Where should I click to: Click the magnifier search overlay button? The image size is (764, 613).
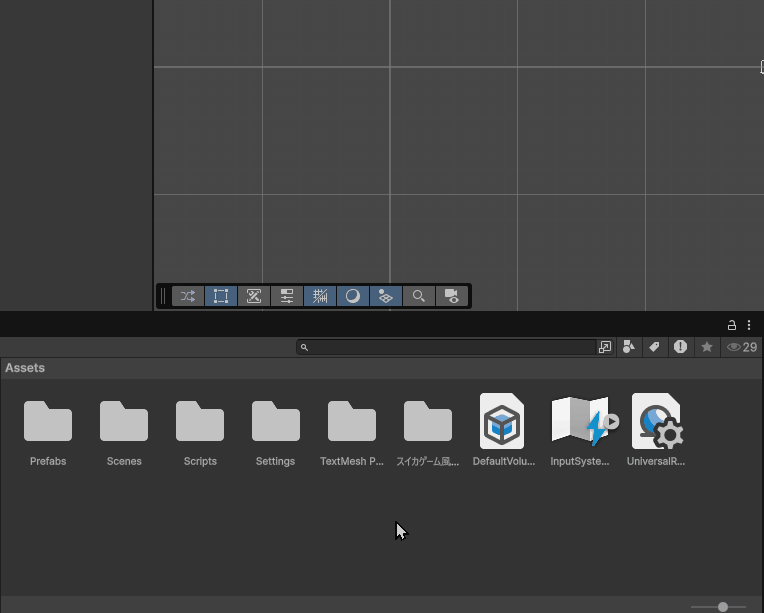pyautogui.click(x=419, y=296)
